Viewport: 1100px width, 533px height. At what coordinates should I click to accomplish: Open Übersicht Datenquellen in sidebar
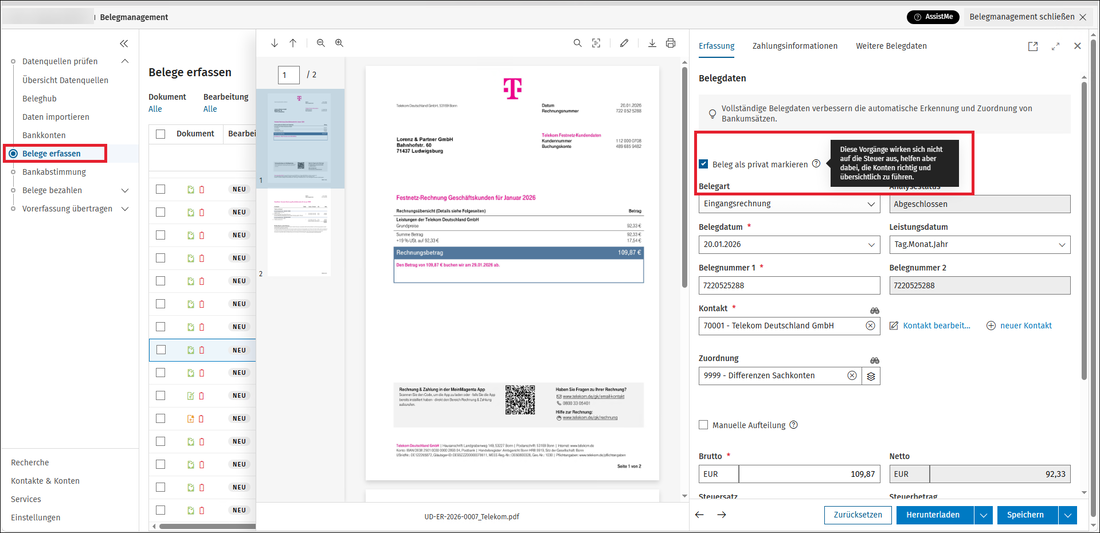[x=65, y=80]
